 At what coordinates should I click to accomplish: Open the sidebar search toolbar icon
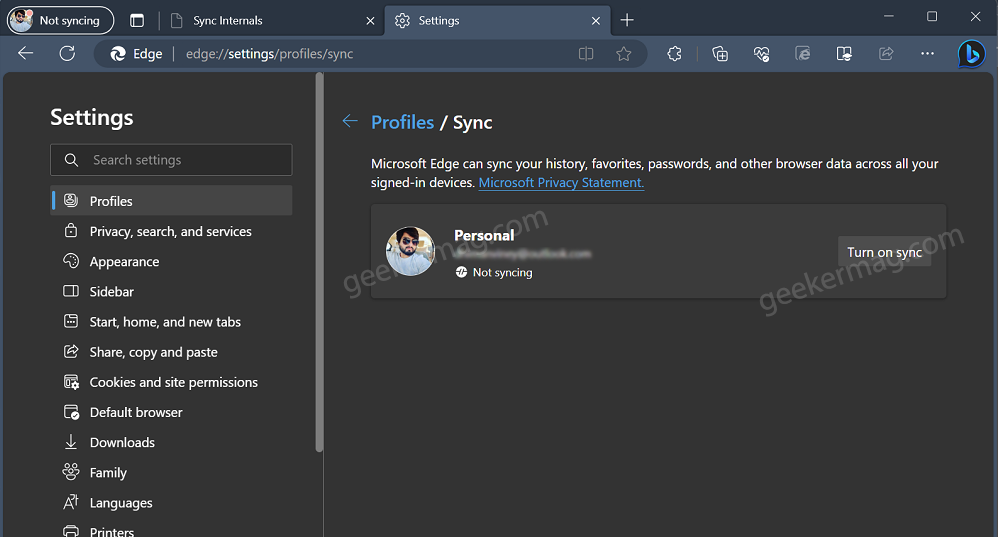[x=844, y=54]
